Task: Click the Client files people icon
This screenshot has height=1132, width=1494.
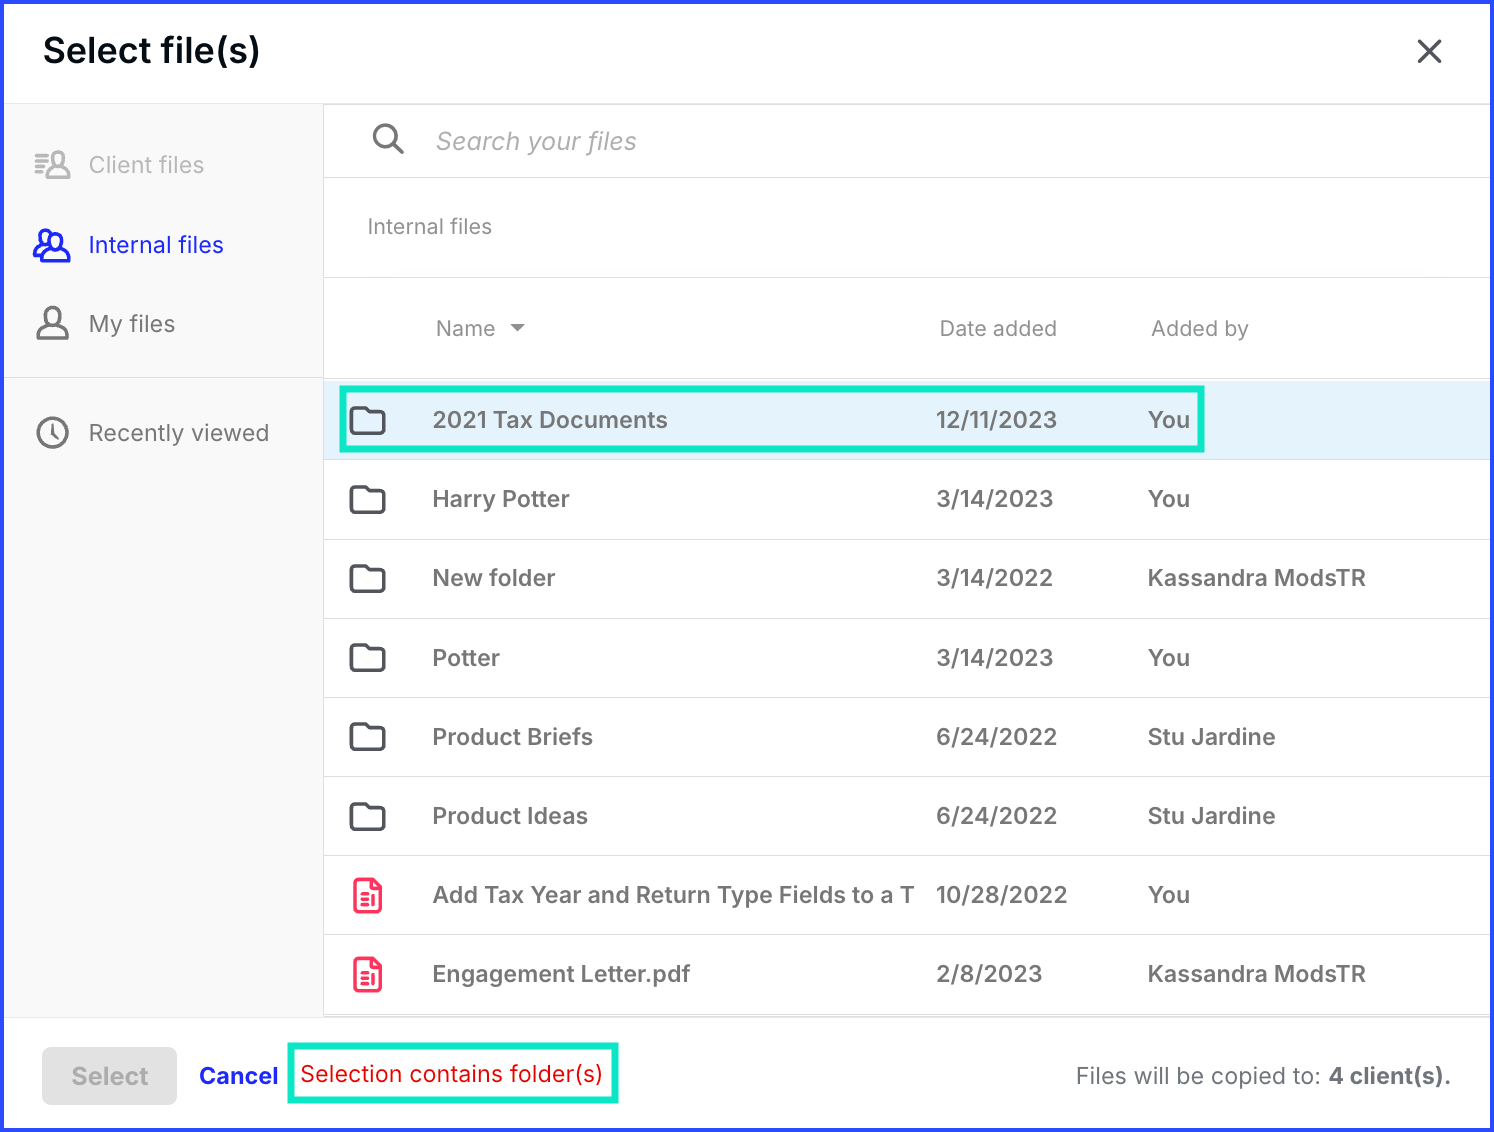Action: click(x=52, y=164)
